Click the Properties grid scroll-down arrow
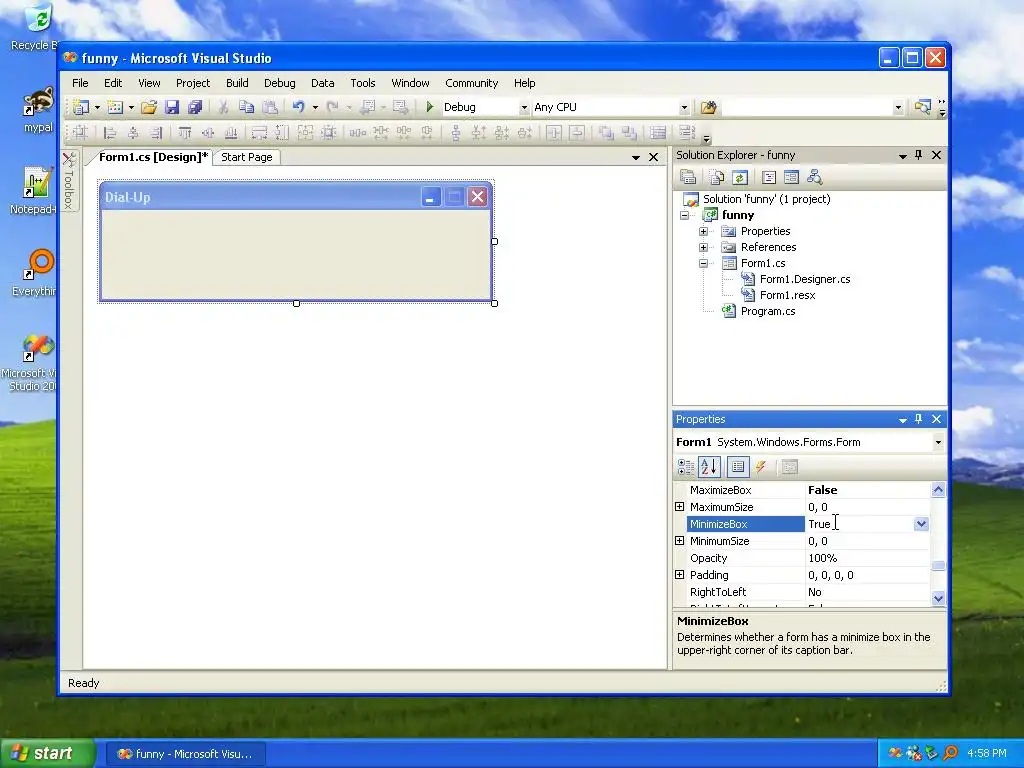 point(938,598)
